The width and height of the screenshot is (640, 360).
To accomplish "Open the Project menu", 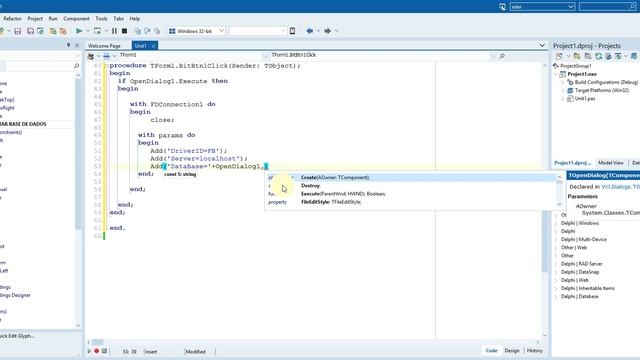I will pyautogui.click(x=35, y=19).
